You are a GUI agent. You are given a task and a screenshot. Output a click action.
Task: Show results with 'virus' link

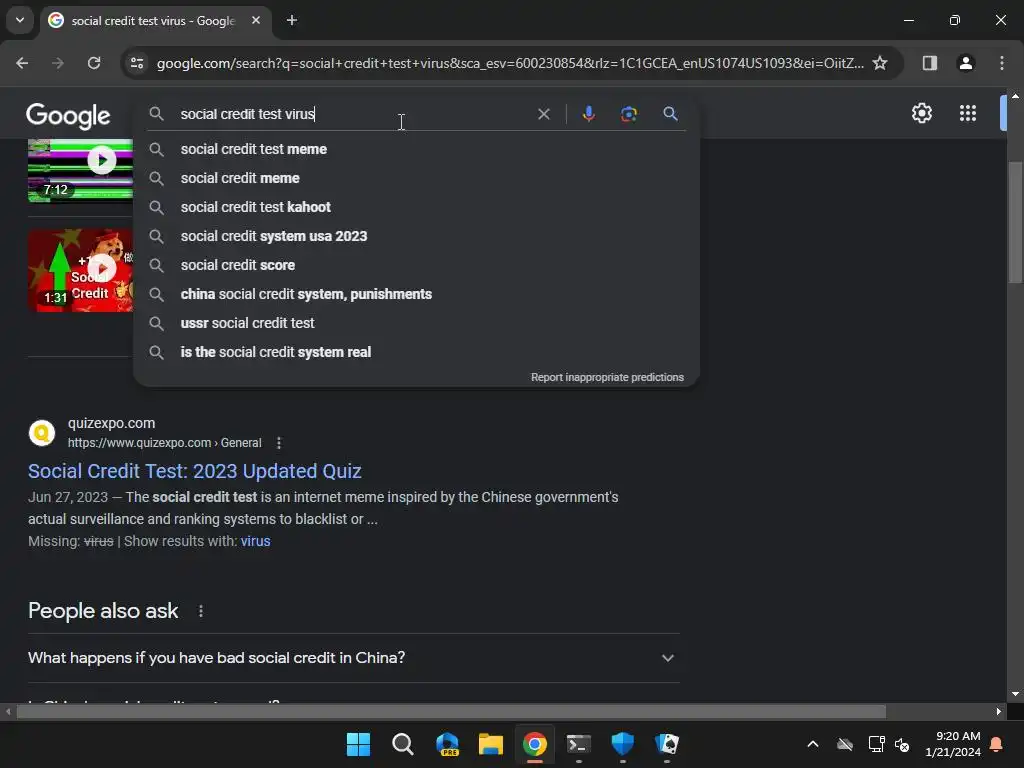tap(255, 541)
